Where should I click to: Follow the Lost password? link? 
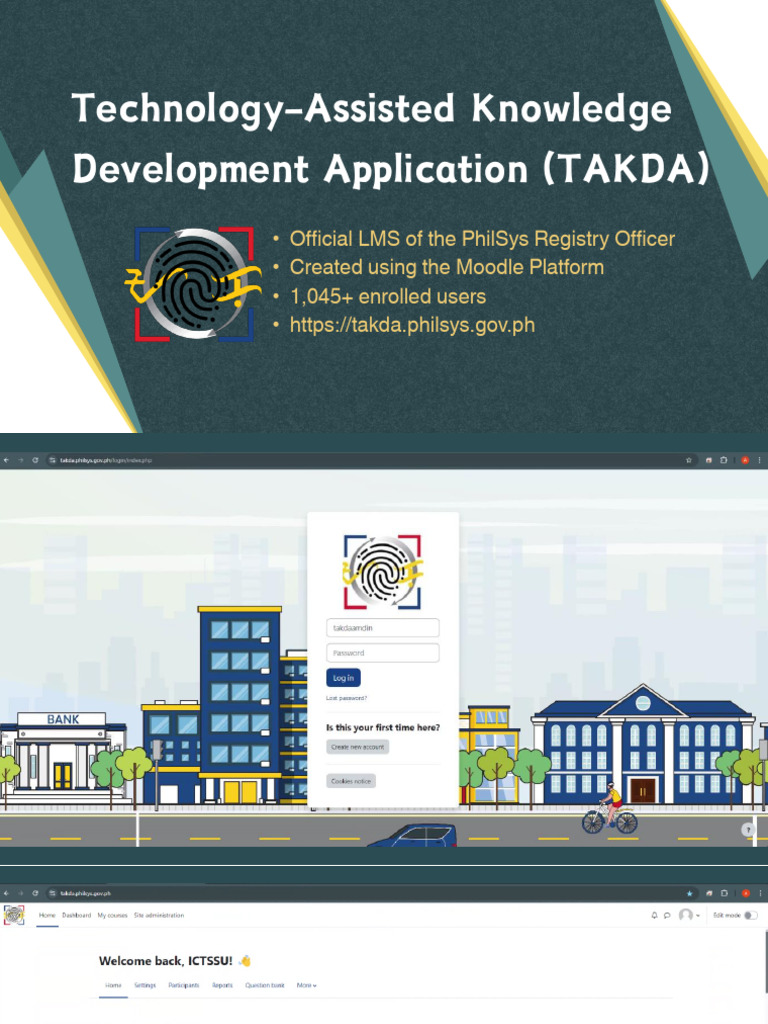(x=346, y=698)
